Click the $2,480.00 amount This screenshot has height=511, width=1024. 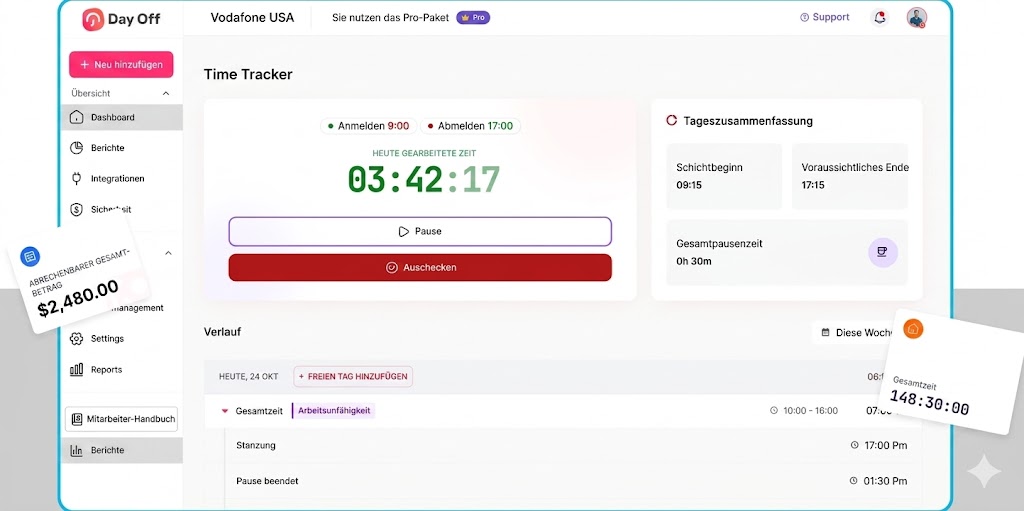78,298
